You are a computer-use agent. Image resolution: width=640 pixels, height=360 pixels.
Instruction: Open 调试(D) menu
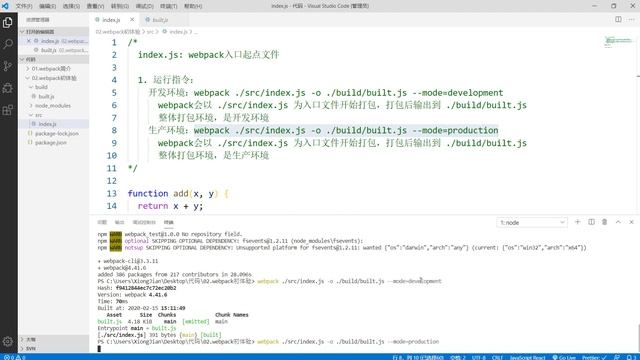tap(144, 6)
